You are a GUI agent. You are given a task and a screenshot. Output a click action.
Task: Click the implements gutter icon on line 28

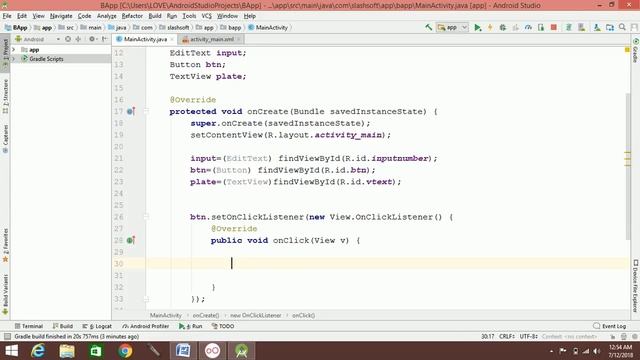pos(131,240)
